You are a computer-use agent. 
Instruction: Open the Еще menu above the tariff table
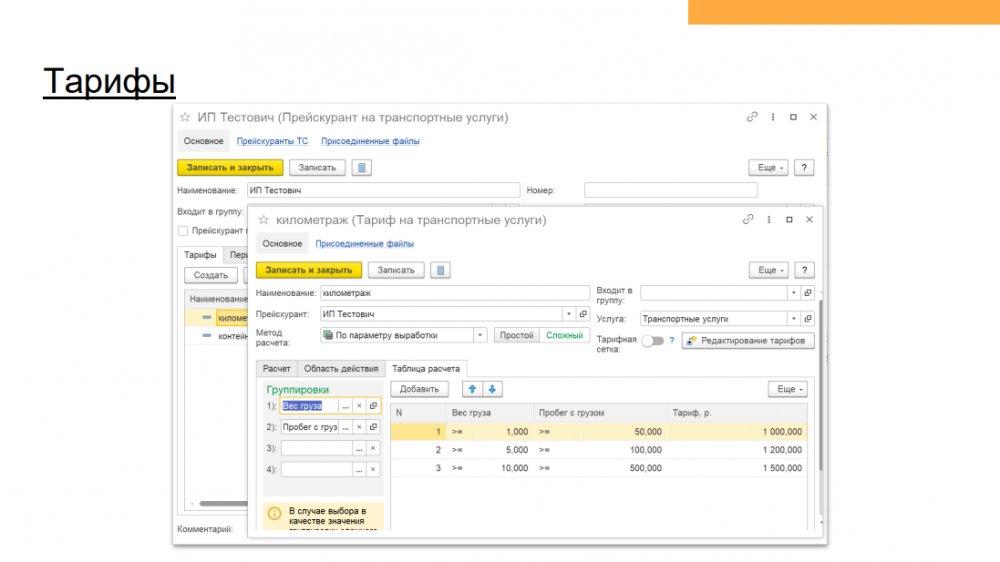click(787, 389)
